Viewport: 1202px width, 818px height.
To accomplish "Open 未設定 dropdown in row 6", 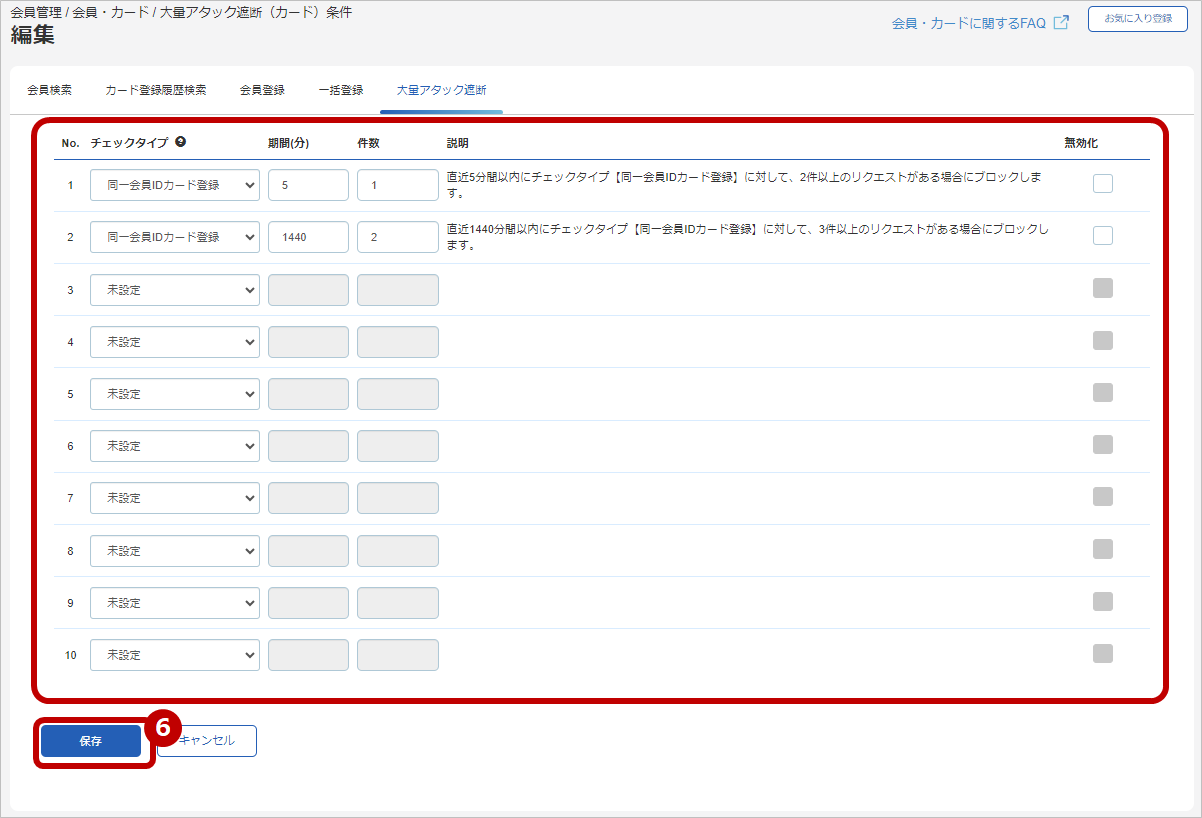I will click(175, 446).
